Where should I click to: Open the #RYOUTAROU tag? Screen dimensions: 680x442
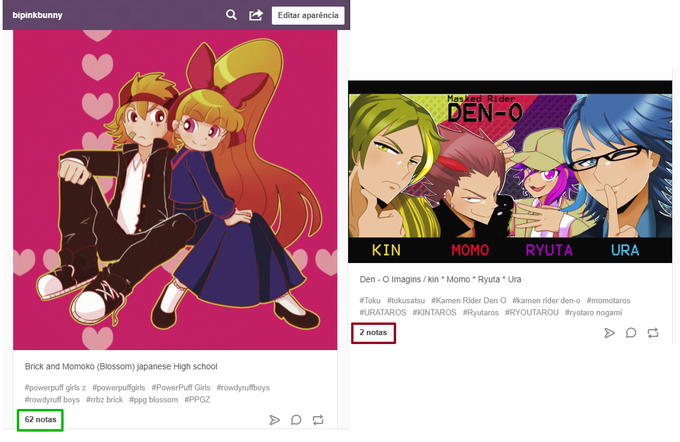coord(532,312)
